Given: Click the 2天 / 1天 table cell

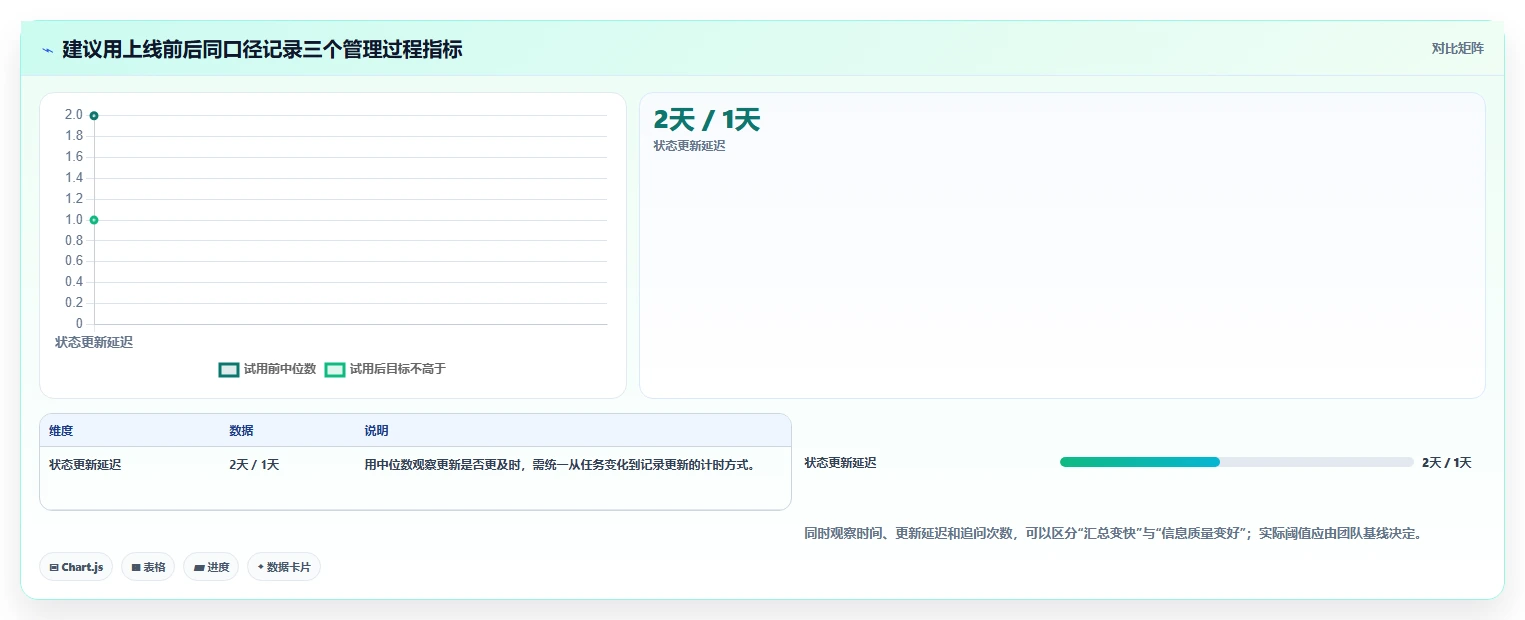Looking at the screenshot, I should coord(254,464).
